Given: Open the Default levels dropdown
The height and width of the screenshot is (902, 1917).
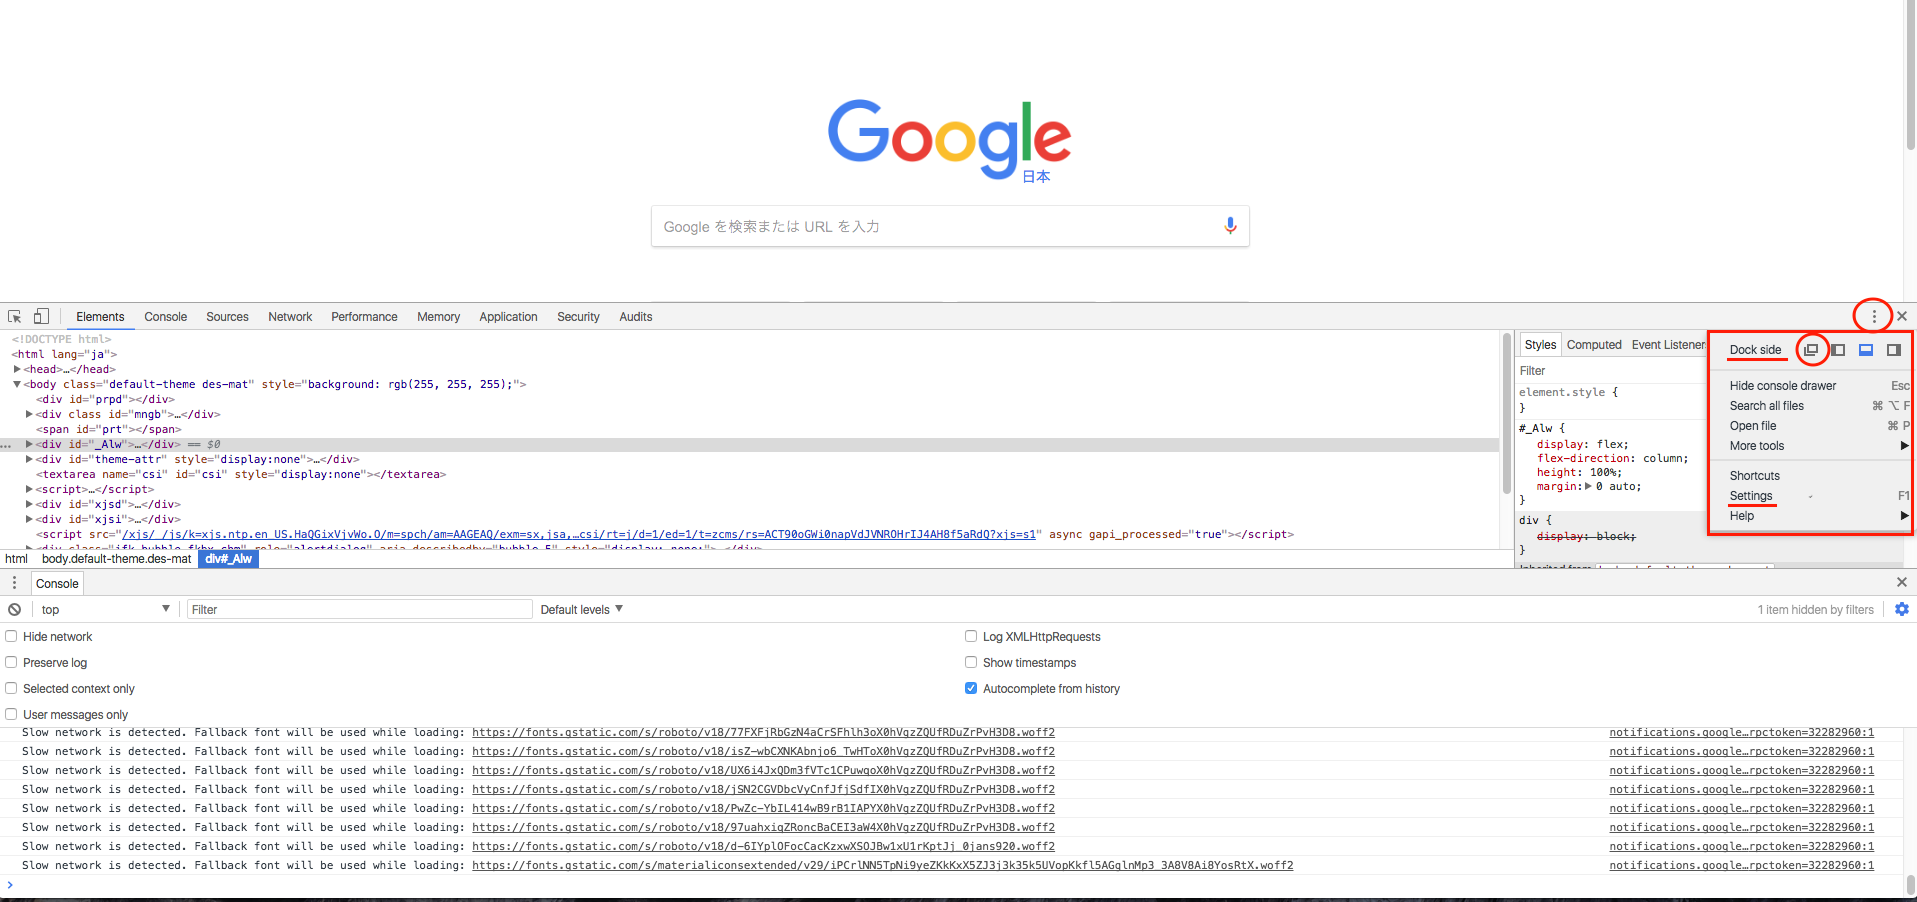Looking at the screenshot, I should click(x=581, y=609).
